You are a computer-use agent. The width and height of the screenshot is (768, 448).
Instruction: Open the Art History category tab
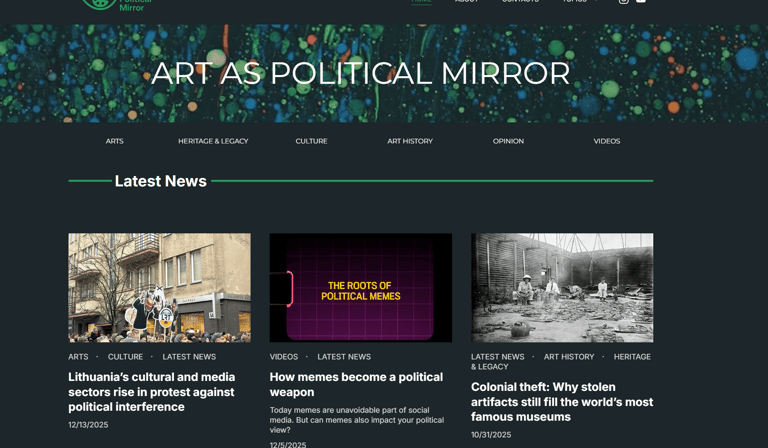(x=410, y=141)
